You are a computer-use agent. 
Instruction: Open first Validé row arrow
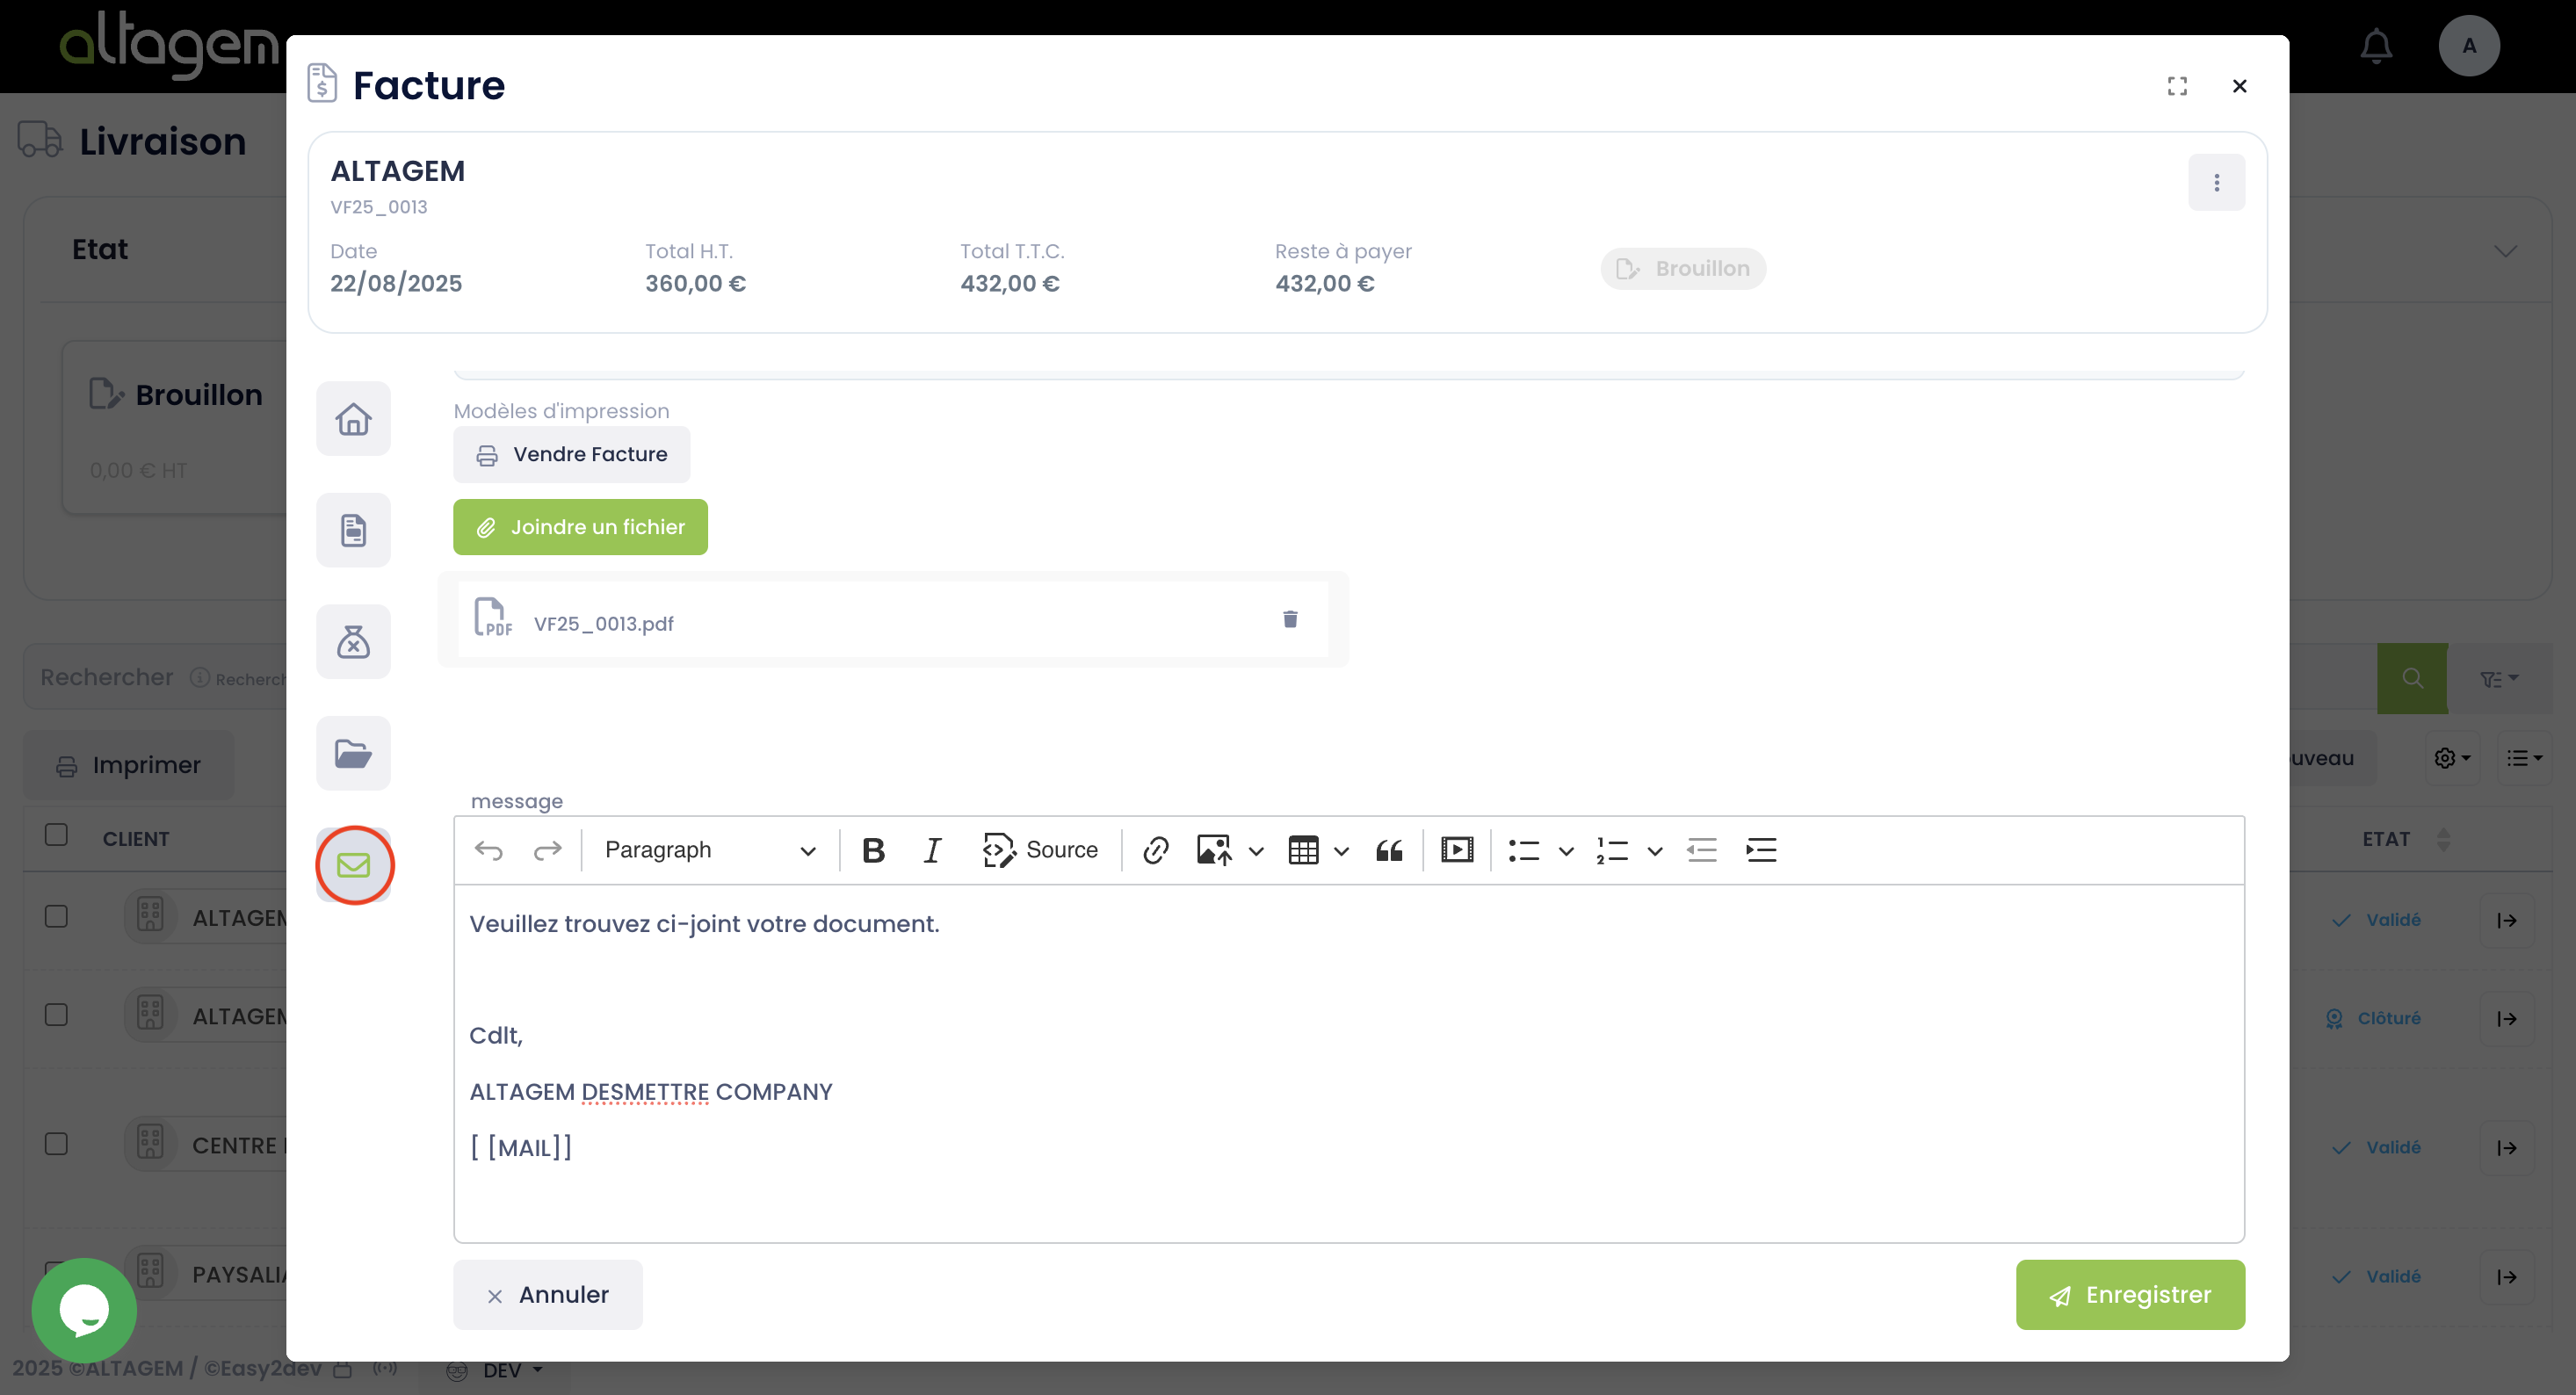point(2506,920)
